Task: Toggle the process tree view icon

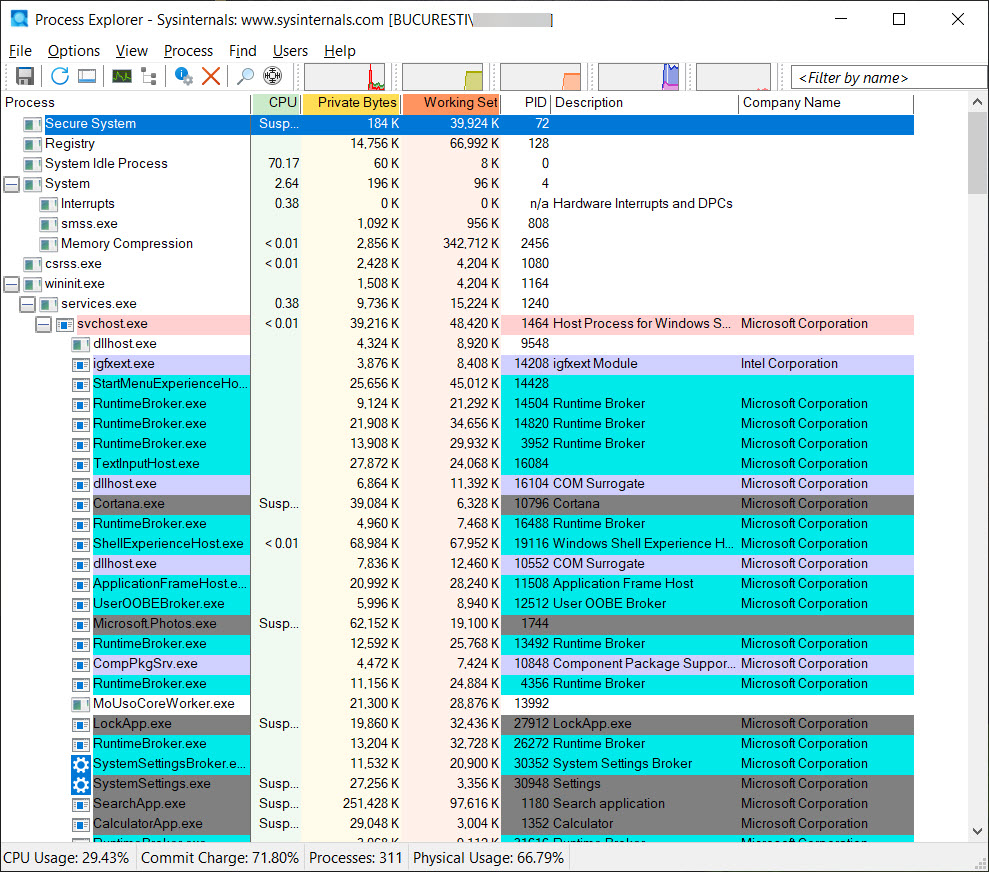Action: pos(149,76)
